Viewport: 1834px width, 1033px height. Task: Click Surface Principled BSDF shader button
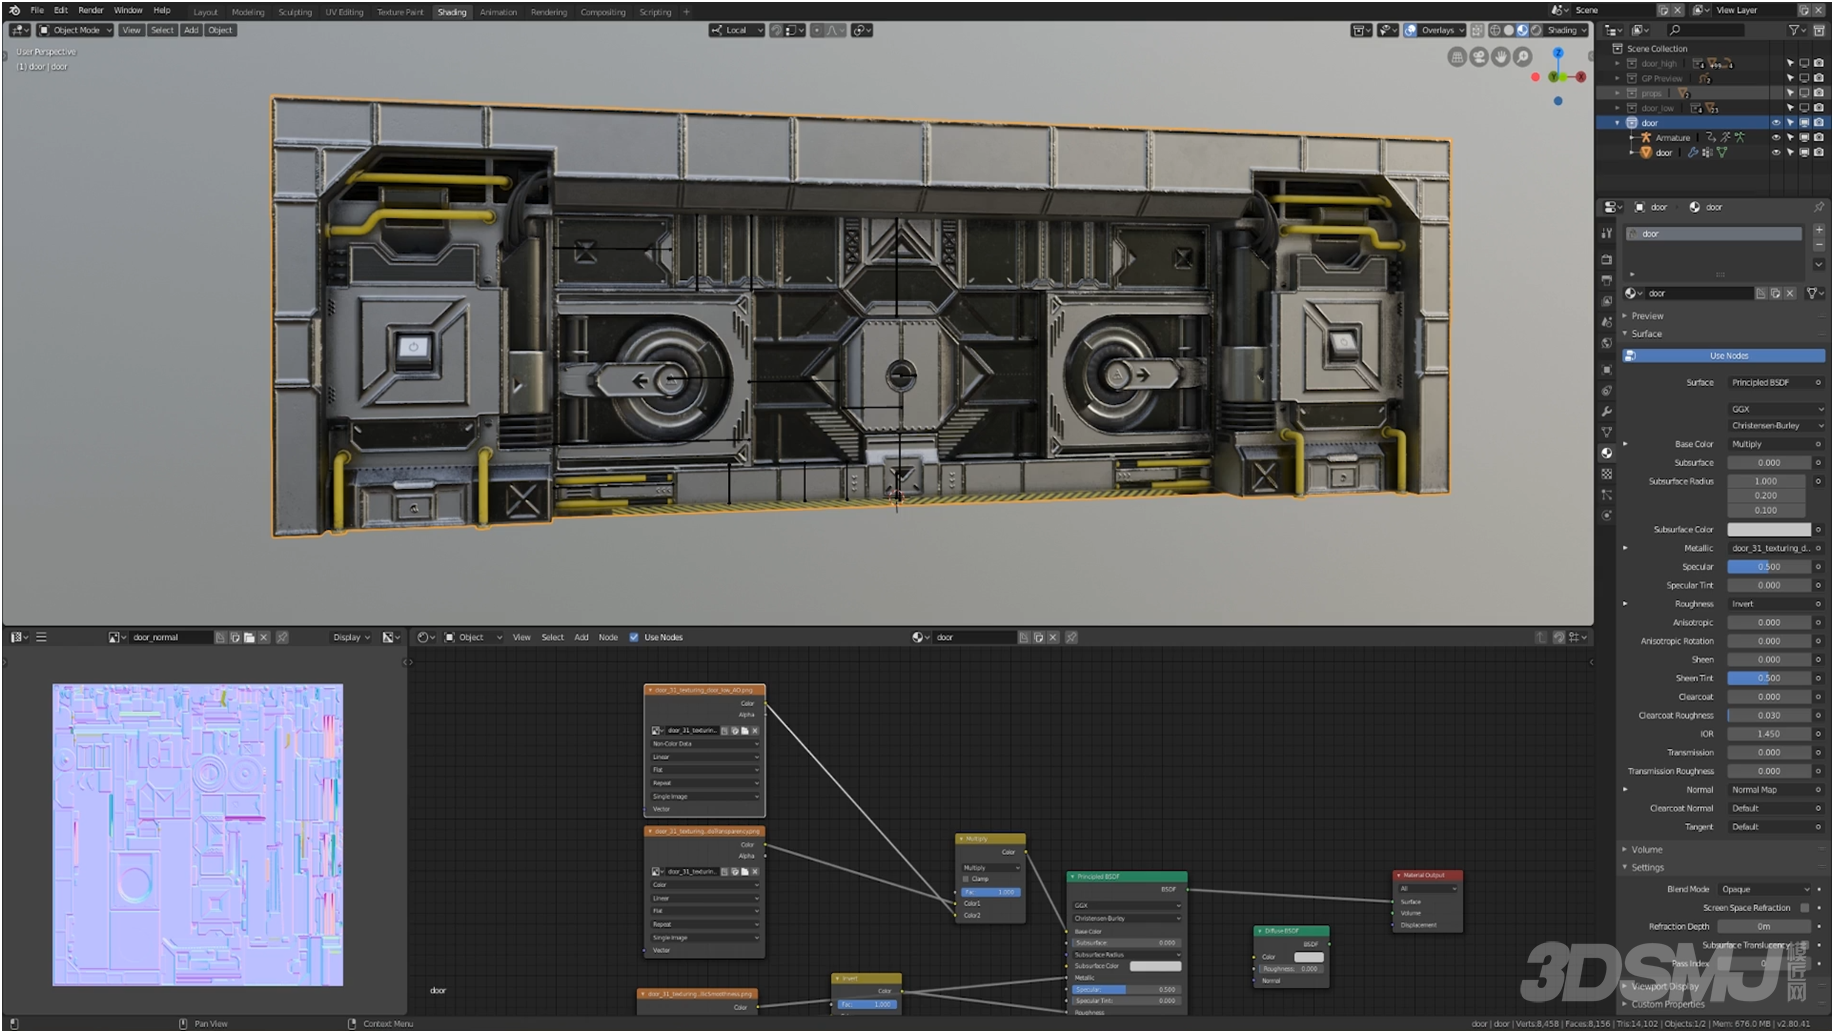pos(1769,383)
